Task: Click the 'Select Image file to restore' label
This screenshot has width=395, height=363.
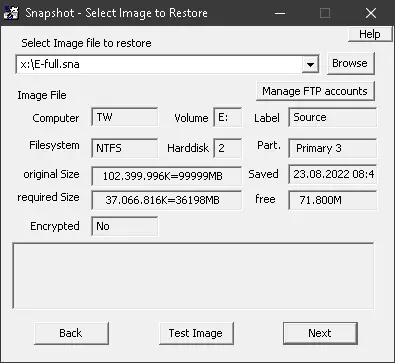Action: click(x=86, y=43)
